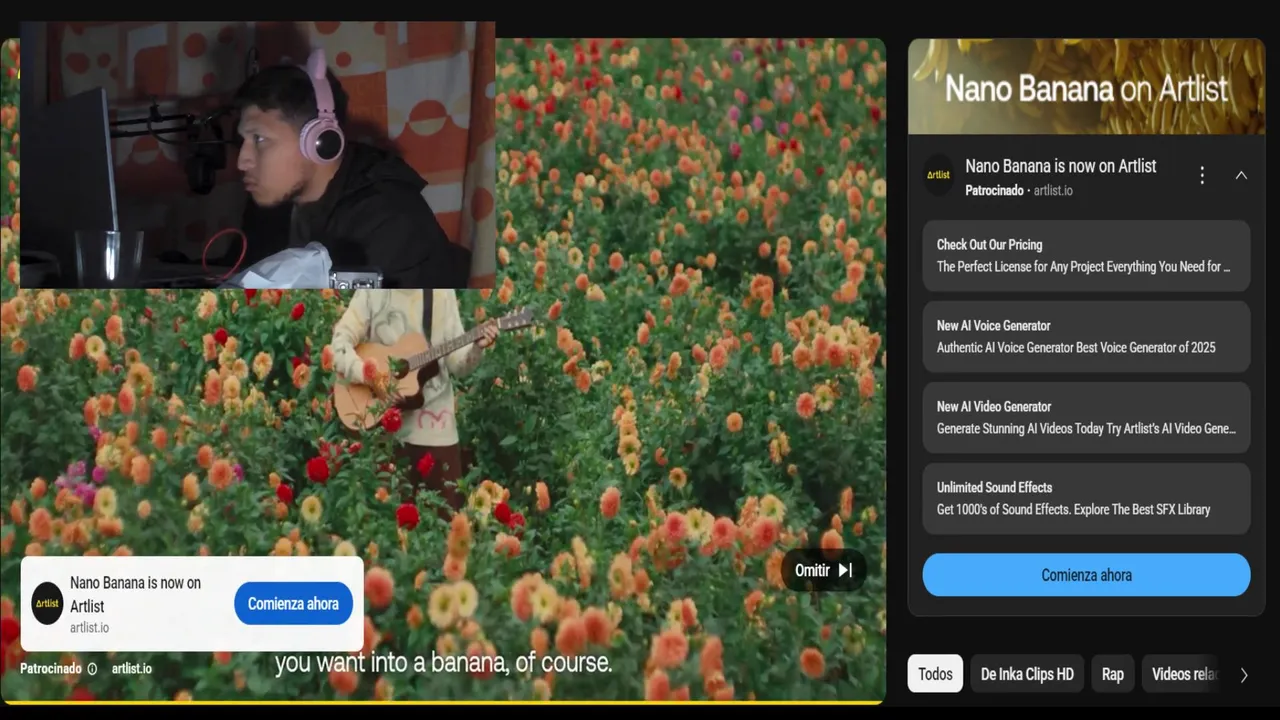The height and width of the screenshot is (720, 1280).
Task: Click the Artlist logo in side panel
Action: 938,175
